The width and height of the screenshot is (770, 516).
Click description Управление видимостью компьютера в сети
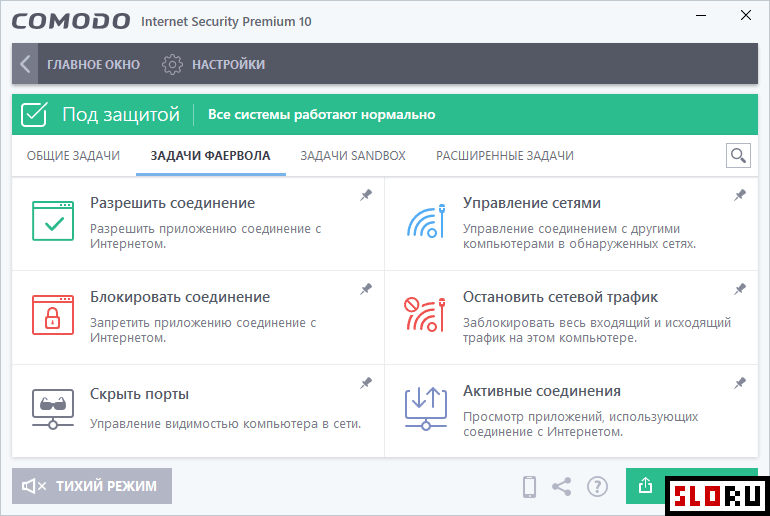tap(225, 424)
